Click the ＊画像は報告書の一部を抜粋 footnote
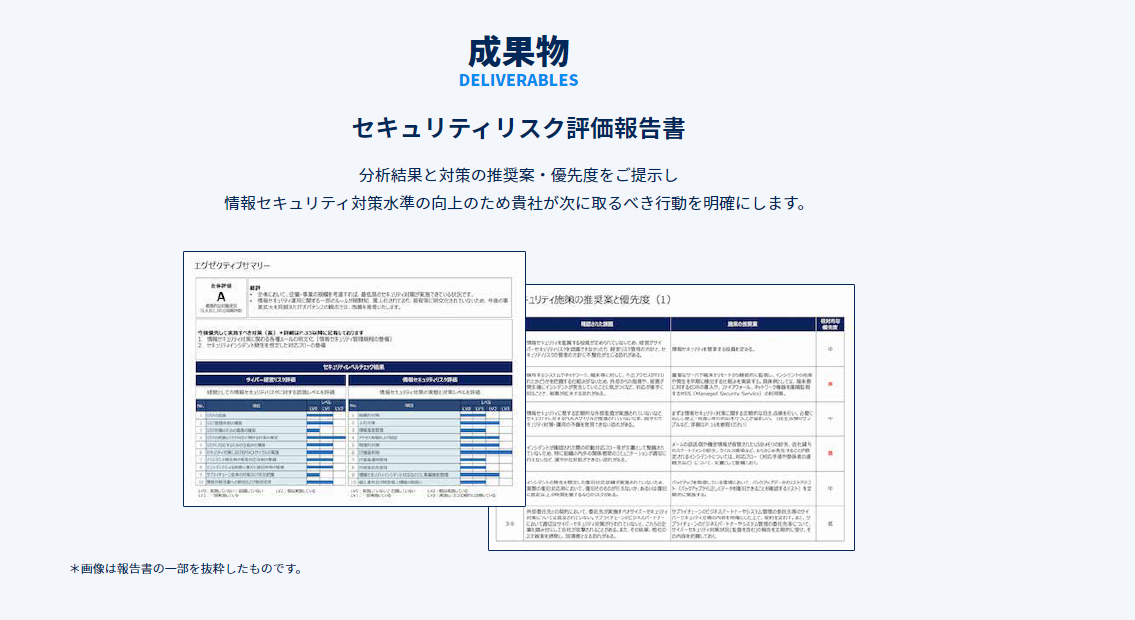This screenshot has height=620, width=1135. click(187, 569)
